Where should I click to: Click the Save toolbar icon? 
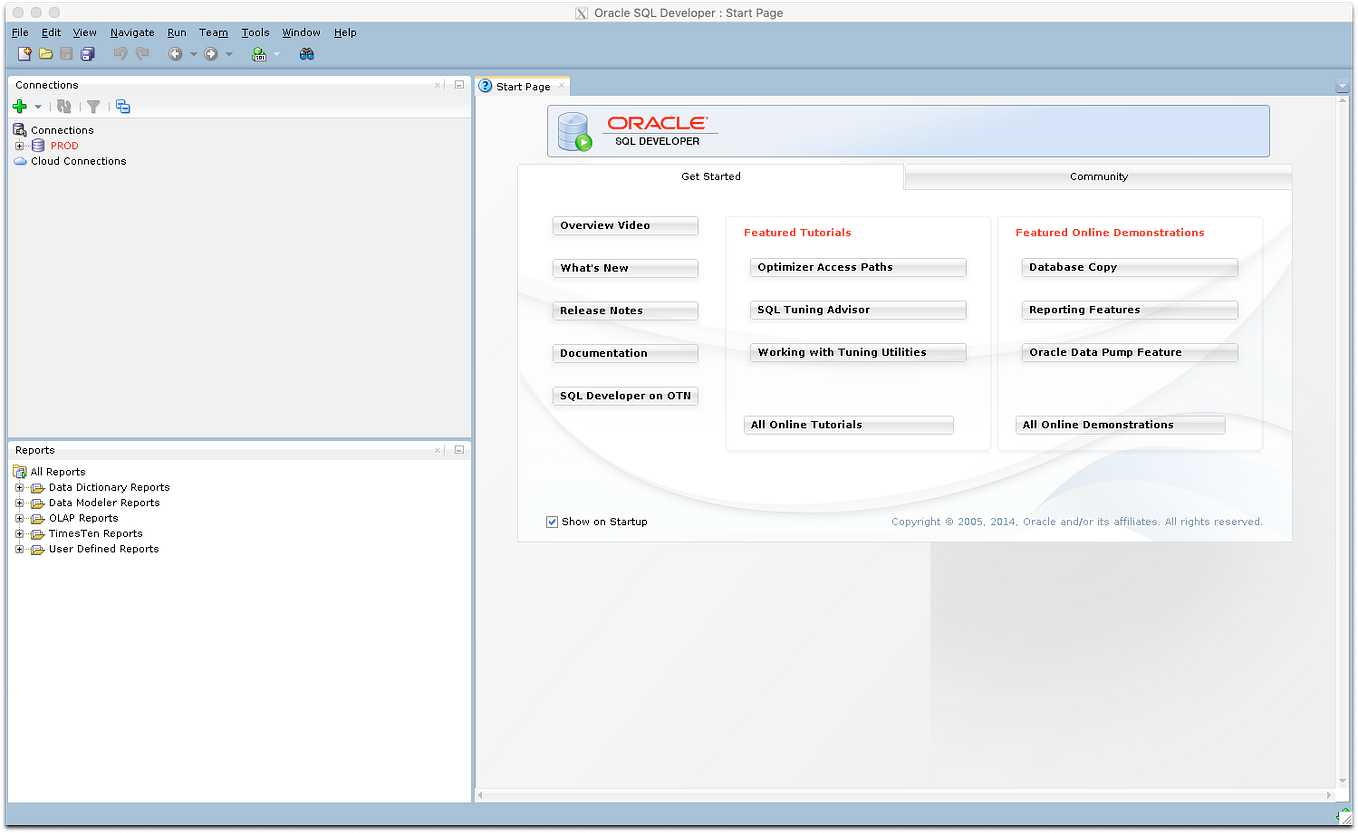[x=66, y=54]
